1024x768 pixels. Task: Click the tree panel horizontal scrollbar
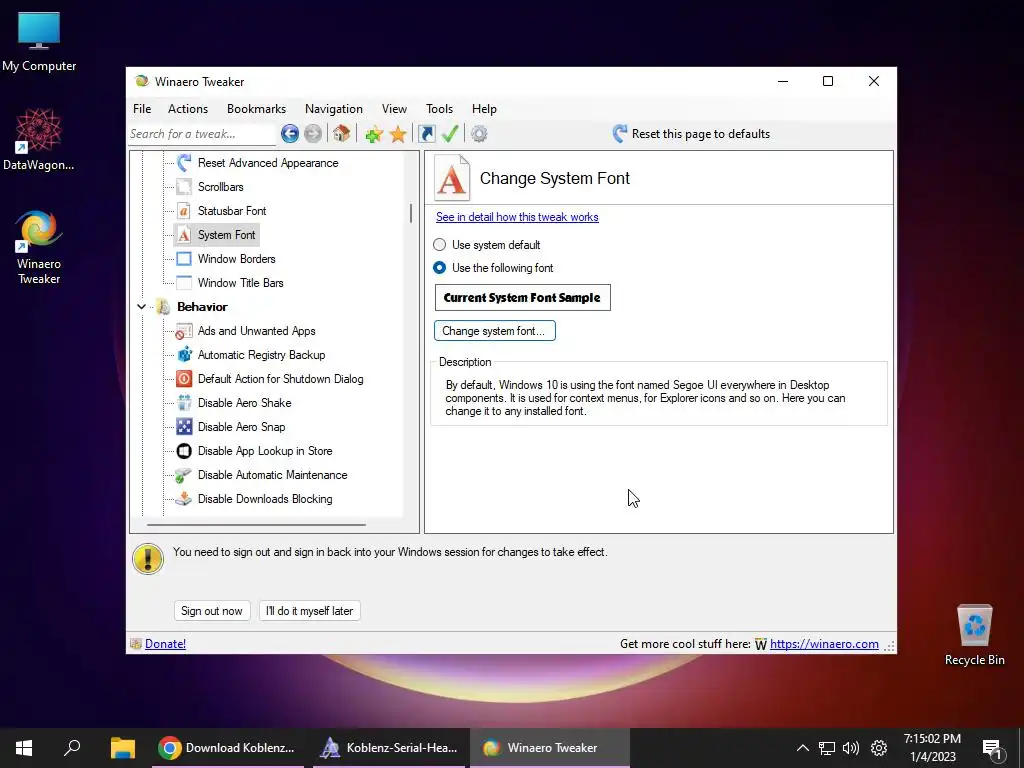256,524
